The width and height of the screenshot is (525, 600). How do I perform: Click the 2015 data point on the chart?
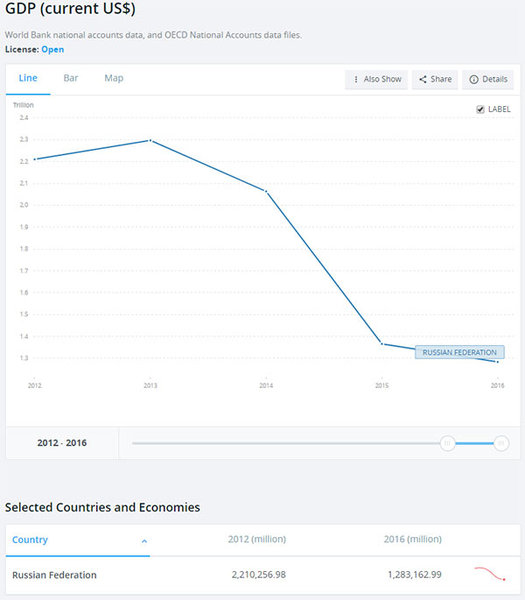382,344
